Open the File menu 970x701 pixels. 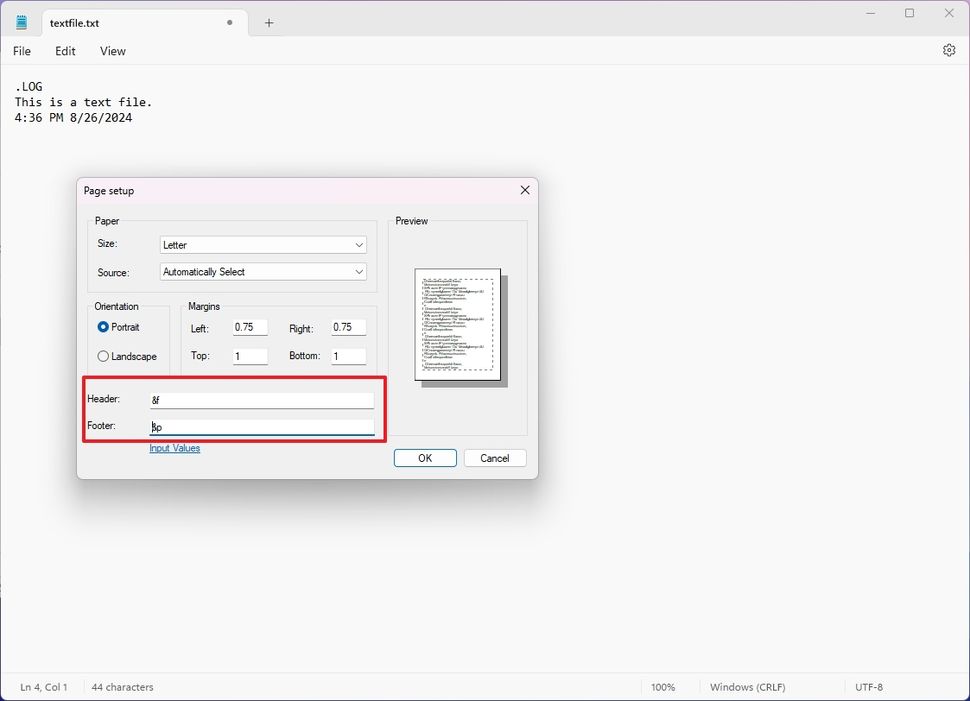coord(20,51)
